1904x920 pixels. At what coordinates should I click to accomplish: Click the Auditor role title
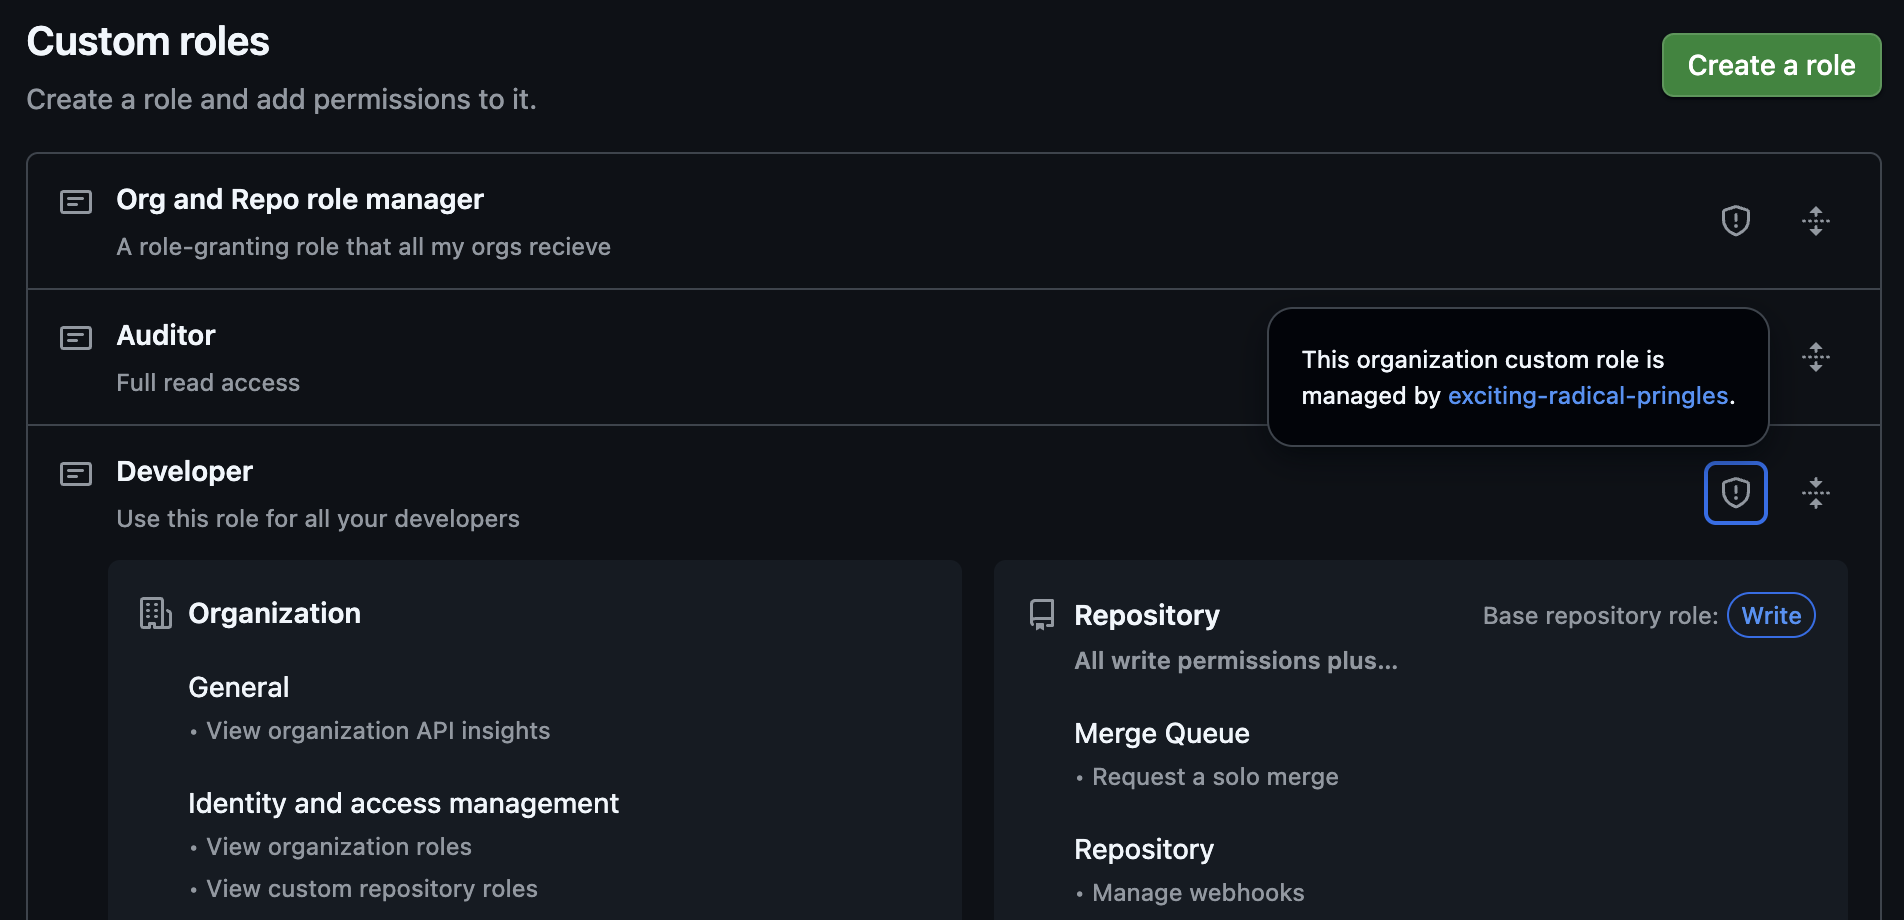click(x=166, y=336)
